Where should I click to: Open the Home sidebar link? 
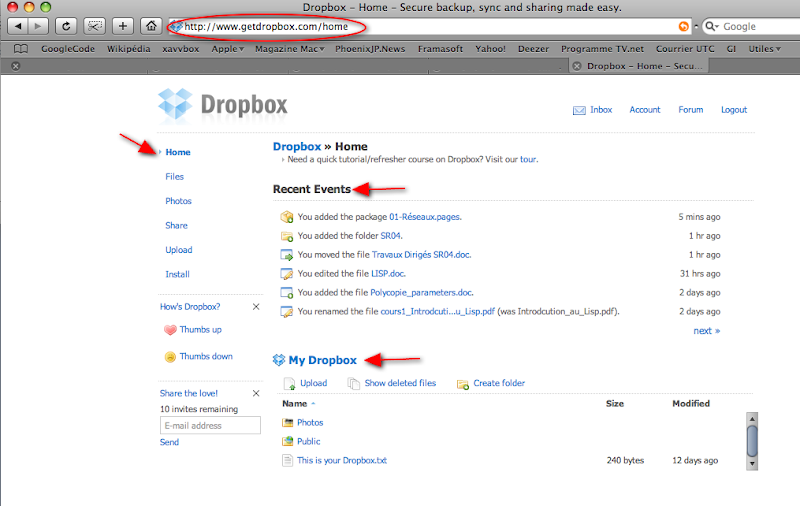pos(178,152)
